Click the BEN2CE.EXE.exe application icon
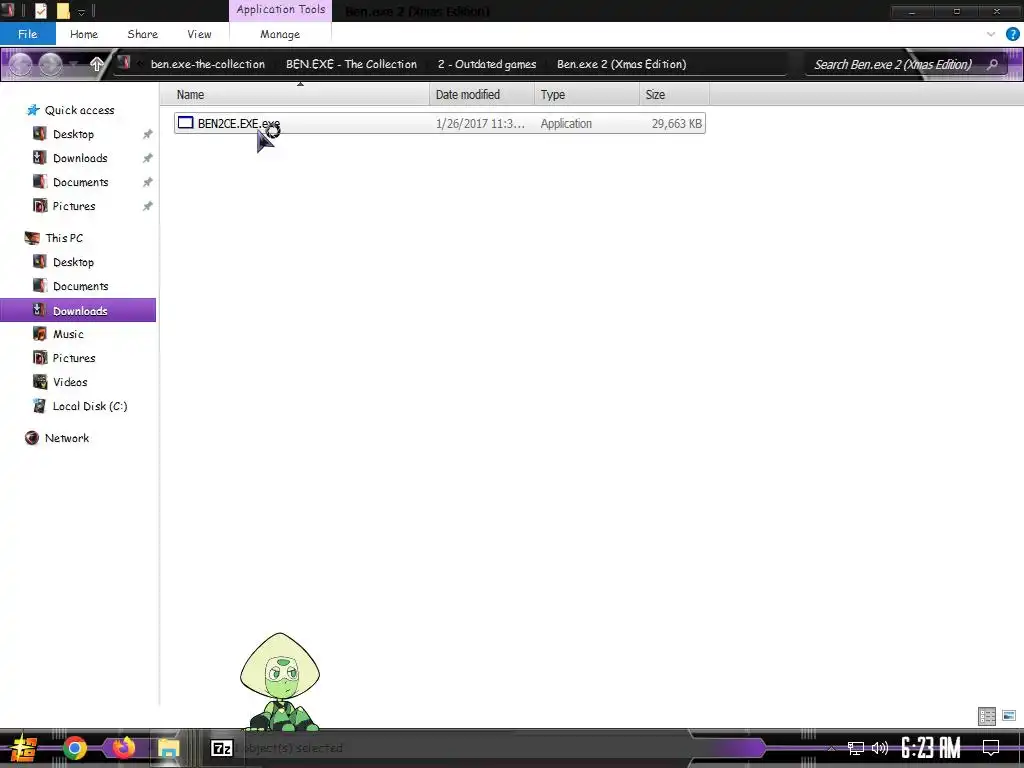 click(186, 123)
